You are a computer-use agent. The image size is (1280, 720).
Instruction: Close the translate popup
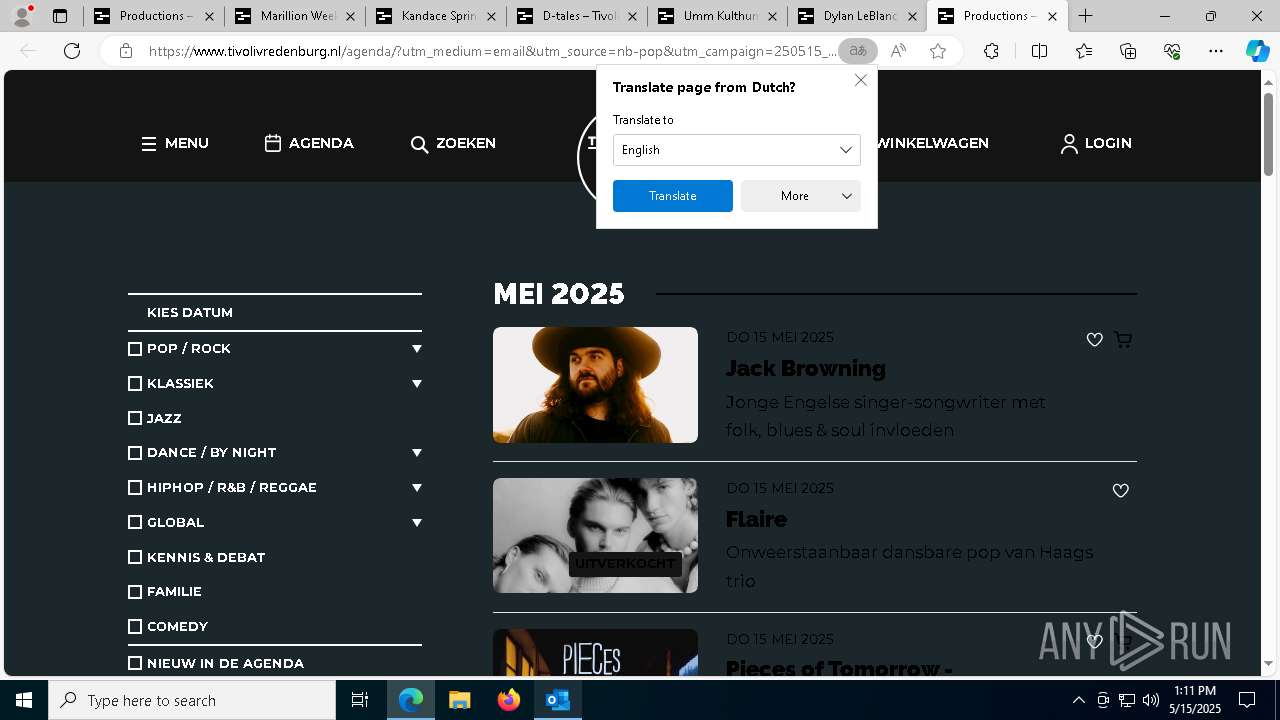pos(861,80)
